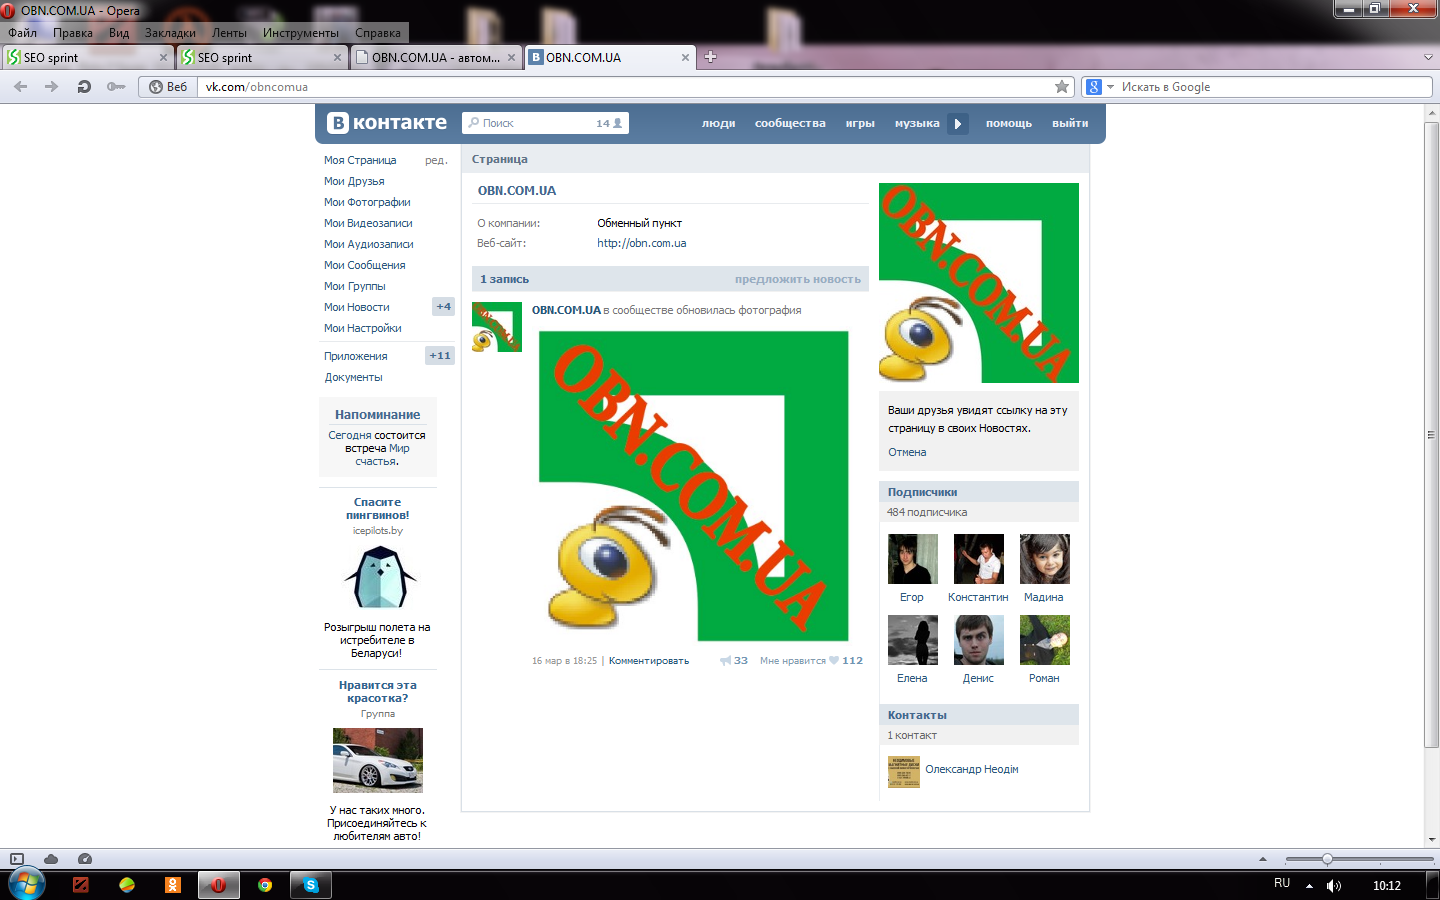Open contact Олександр Неодім
Screen dimensions: 1440x900
click(x=972, y=769)
